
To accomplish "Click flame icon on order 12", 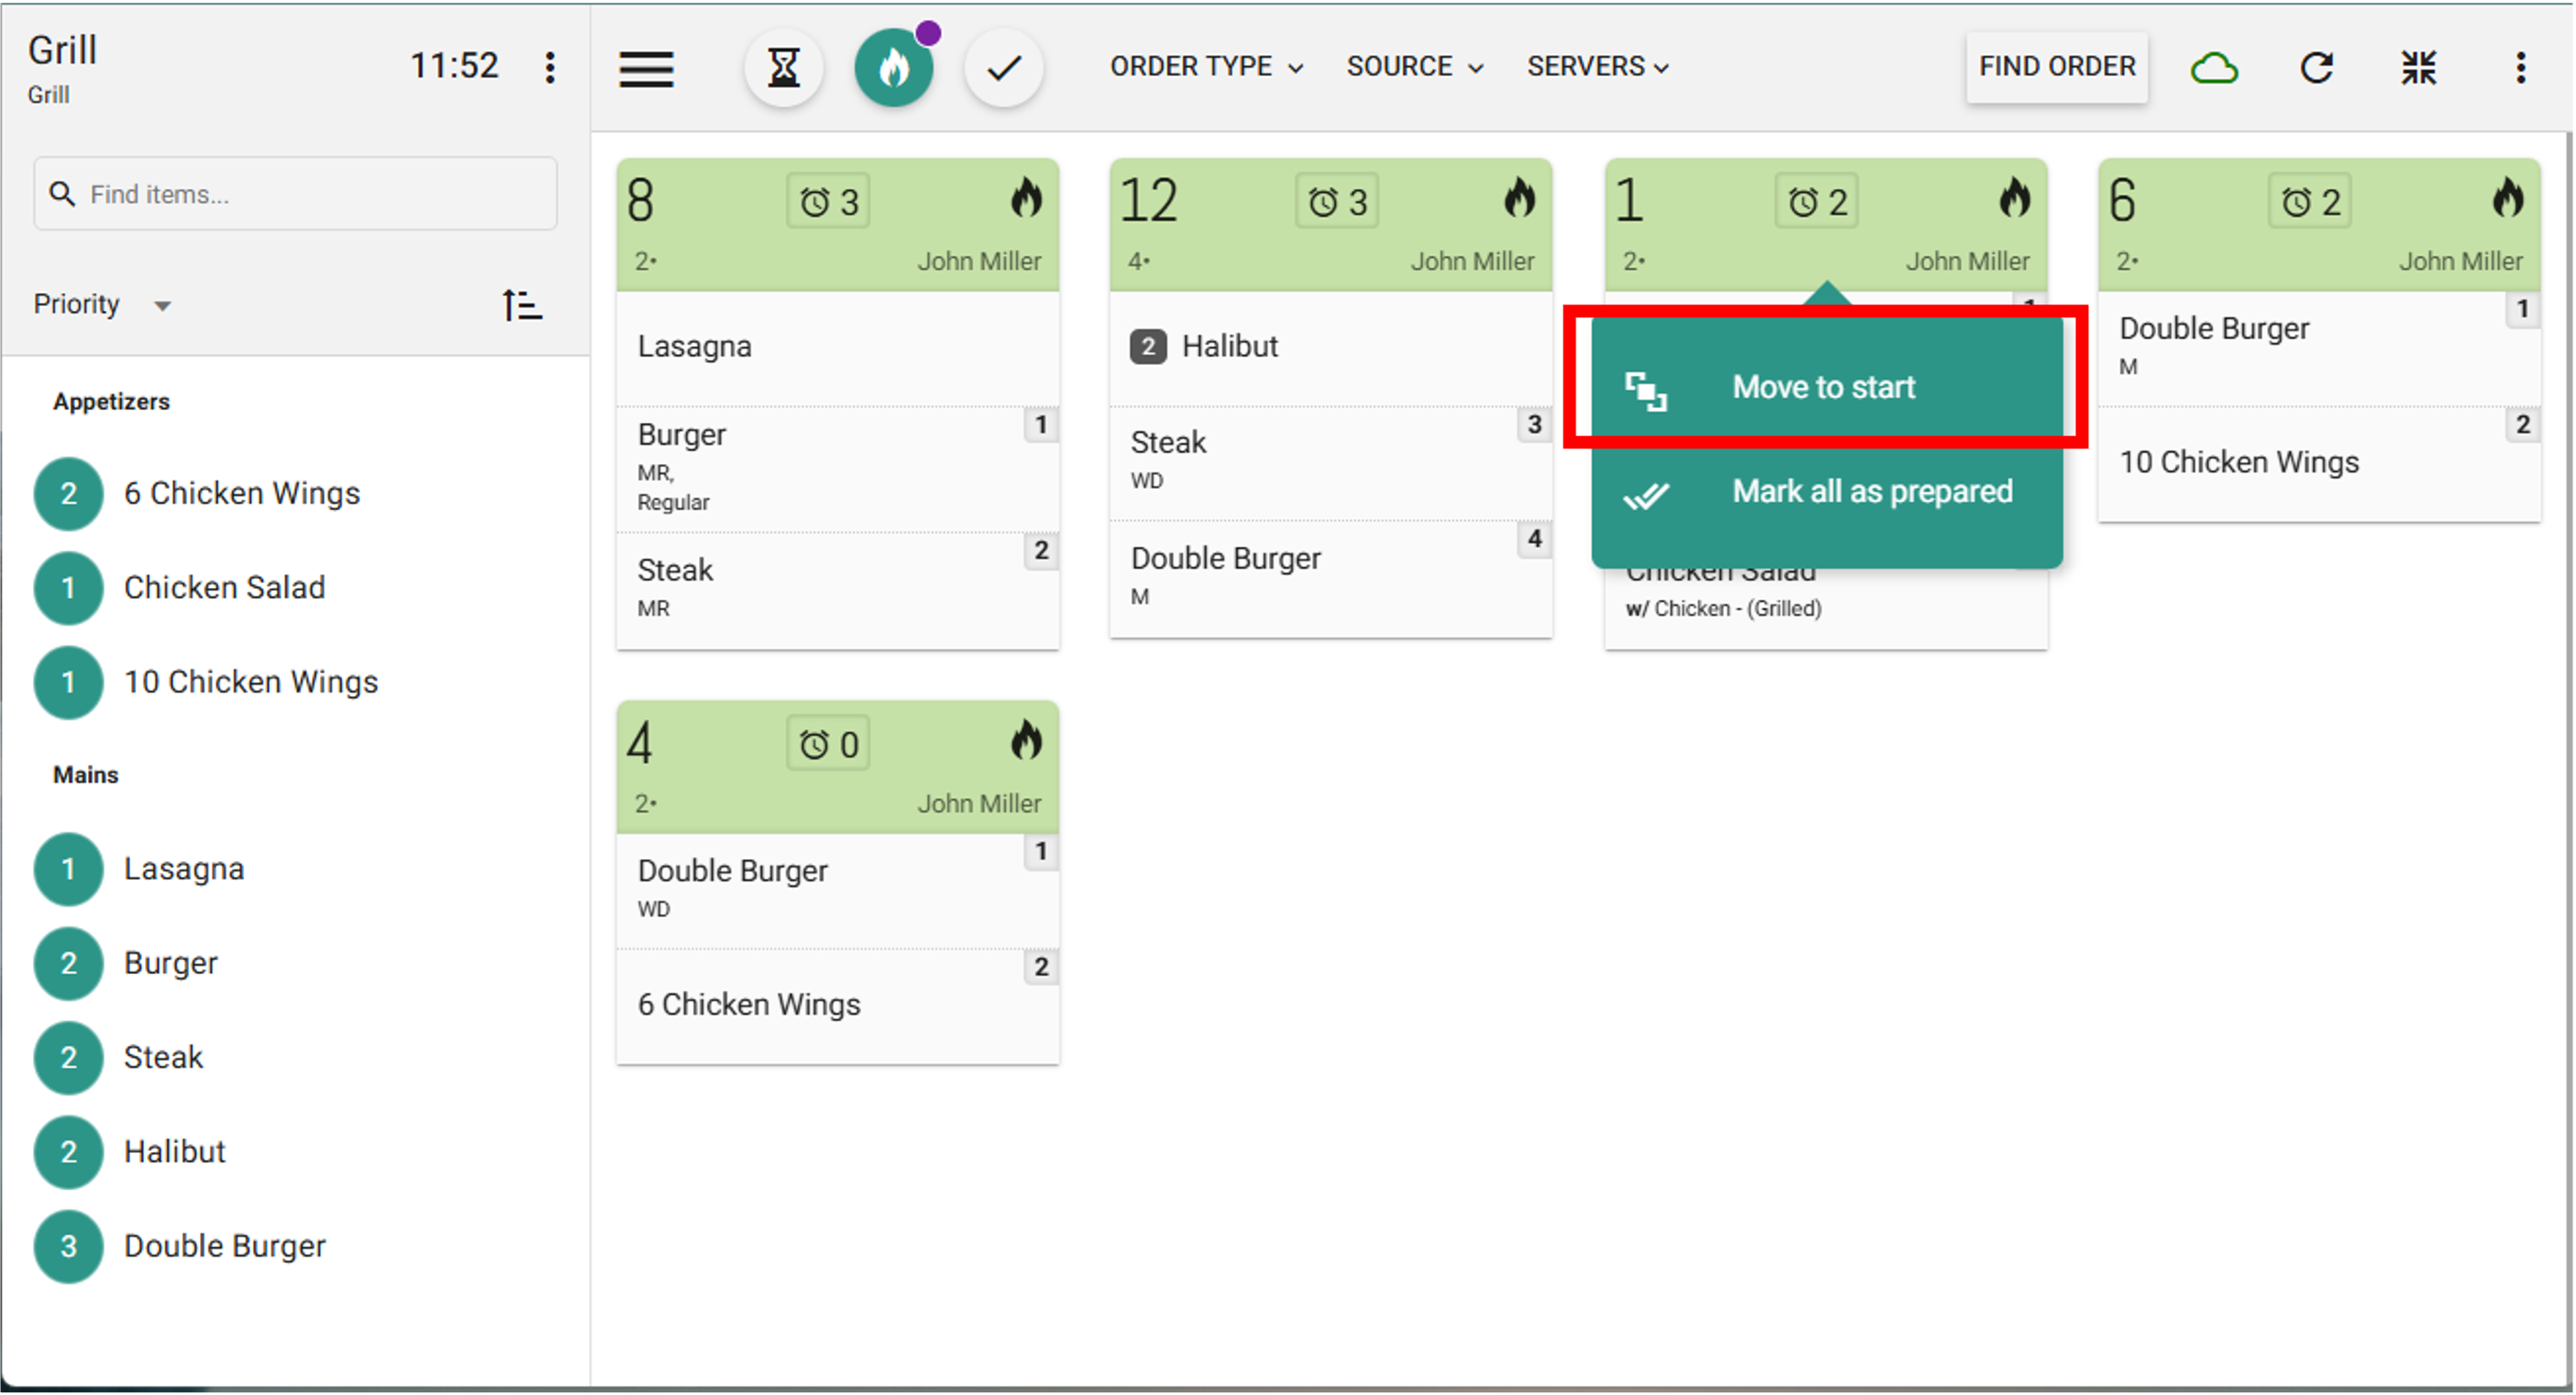I will [1519, 198].
